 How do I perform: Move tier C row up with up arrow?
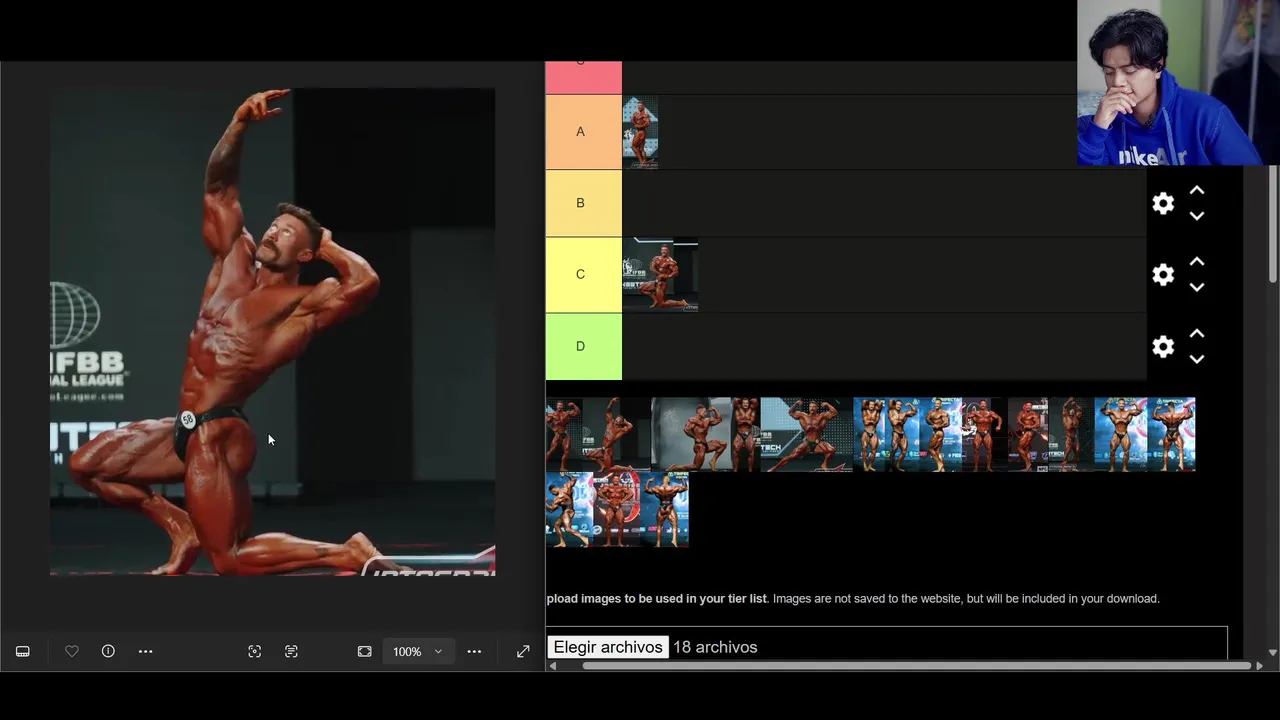click(x=1197, y=262)
